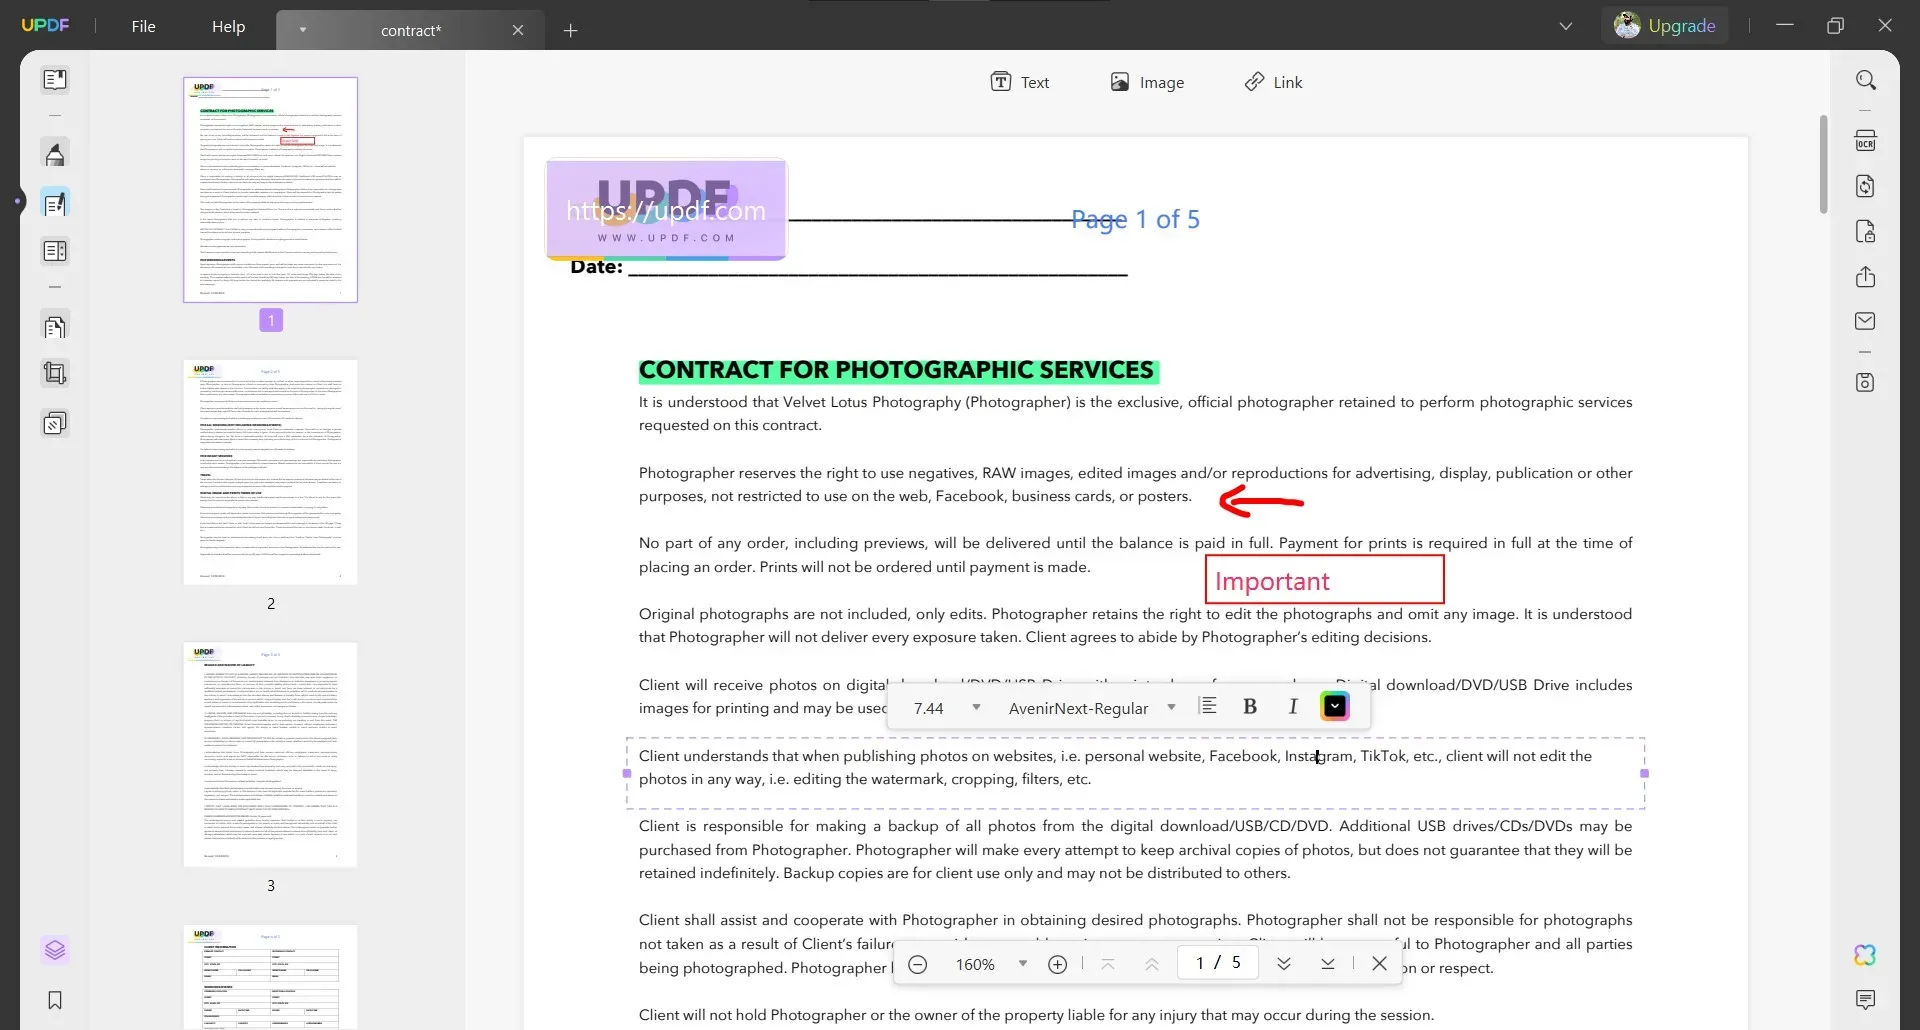The height and width of the screenshot is (1030, 1920).
Task: Click the Search magnifier icon
Action: [1865, 80]
